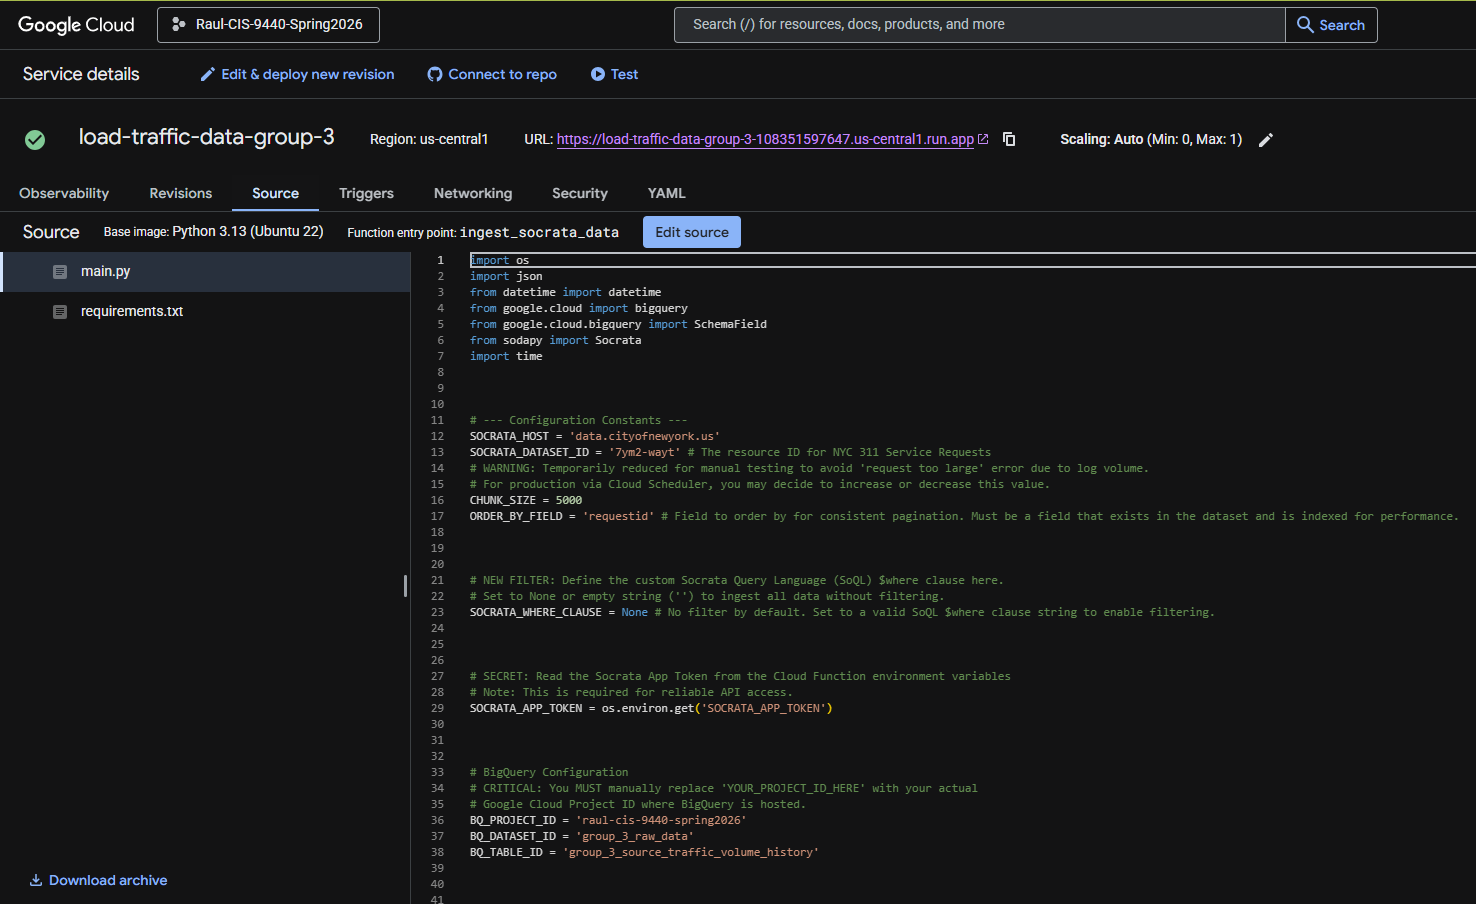Click the search magnifier icon
Image resolution: width=1476 pixels, height=904 pixels.
coord(1305,25)
